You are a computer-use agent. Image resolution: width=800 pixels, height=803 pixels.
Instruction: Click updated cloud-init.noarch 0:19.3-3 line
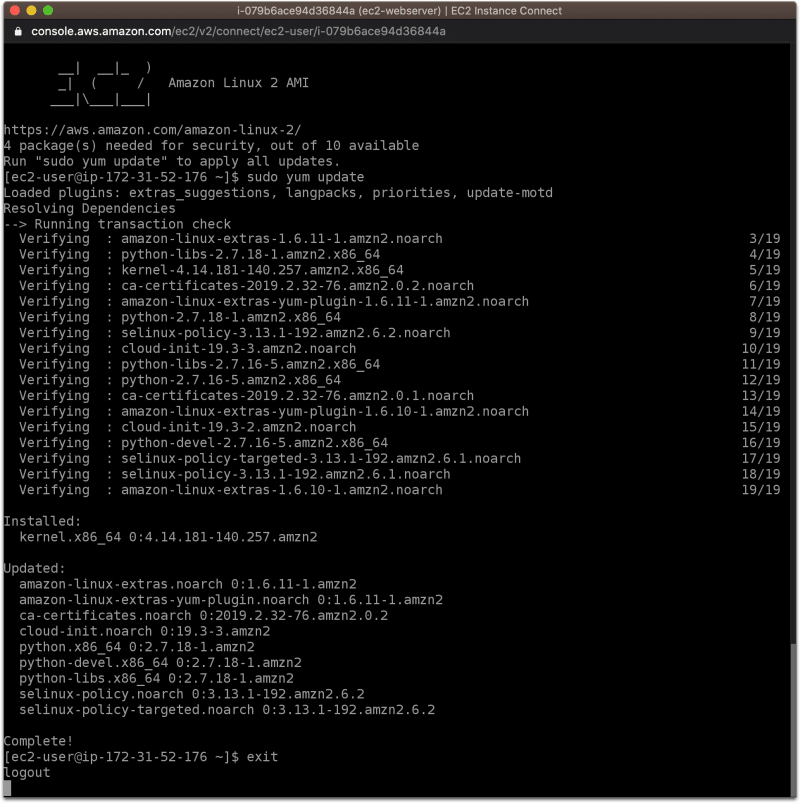pyautogui.click(x=144, y=631)
